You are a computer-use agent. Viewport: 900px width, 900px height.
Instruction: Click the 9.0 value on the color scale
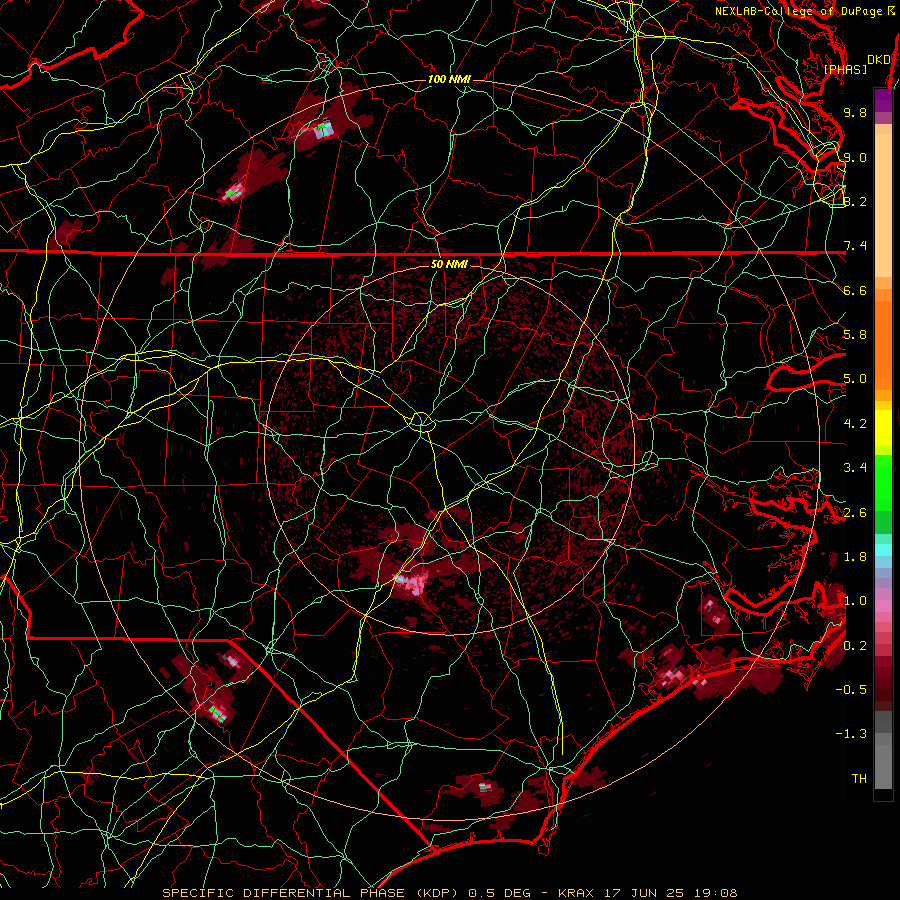click(855, 157)
